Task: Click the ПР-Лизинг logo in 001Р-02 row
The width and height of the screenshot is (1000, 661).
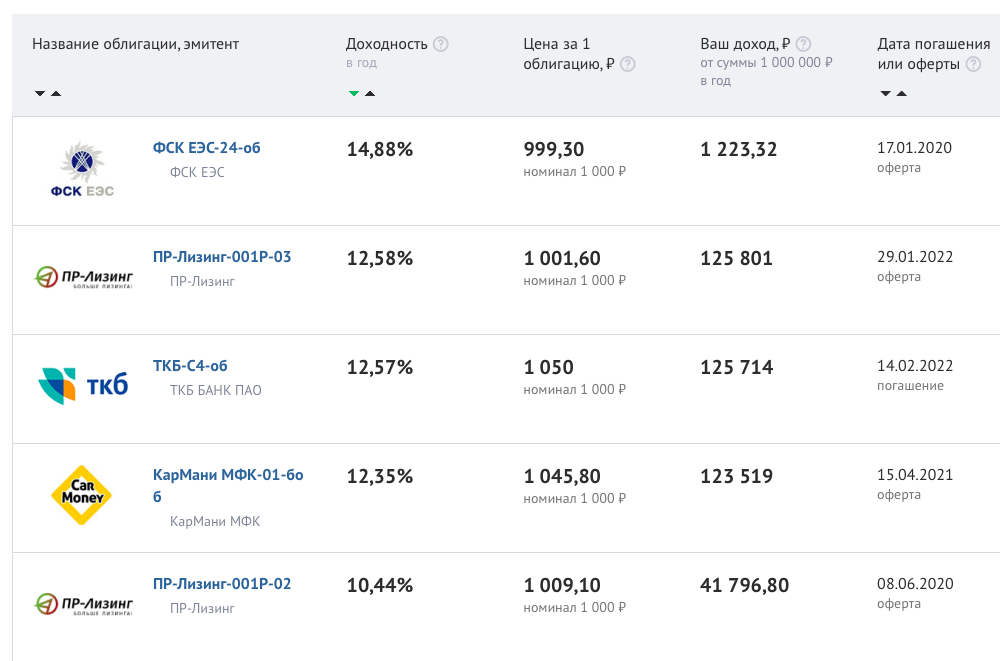Action: (x=83, y=604)
